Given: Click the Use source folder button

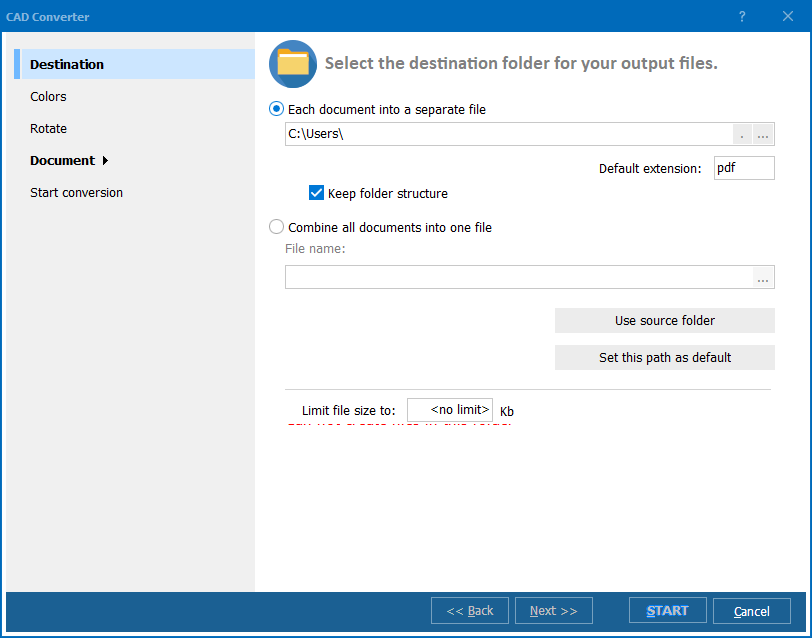Looking at the screenshot, I should pyautogui.click(x=664, y=321).
